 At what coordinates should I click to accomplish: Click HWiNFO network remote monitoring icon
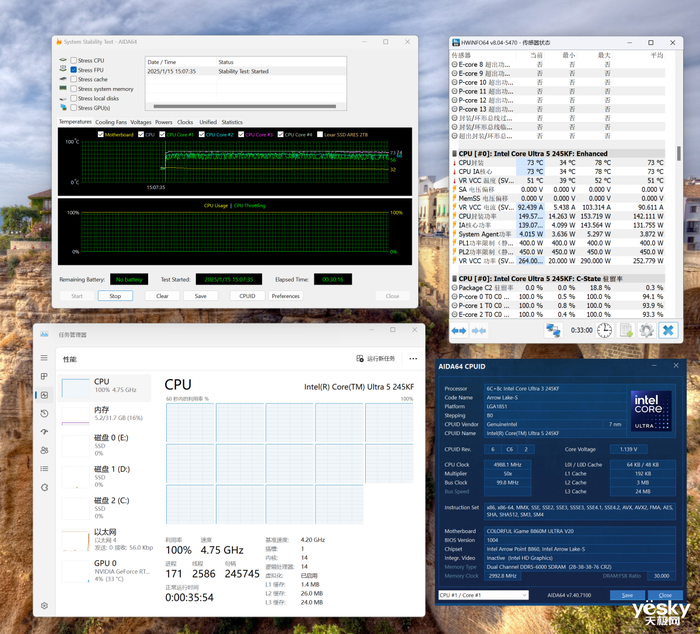point(553,330)
